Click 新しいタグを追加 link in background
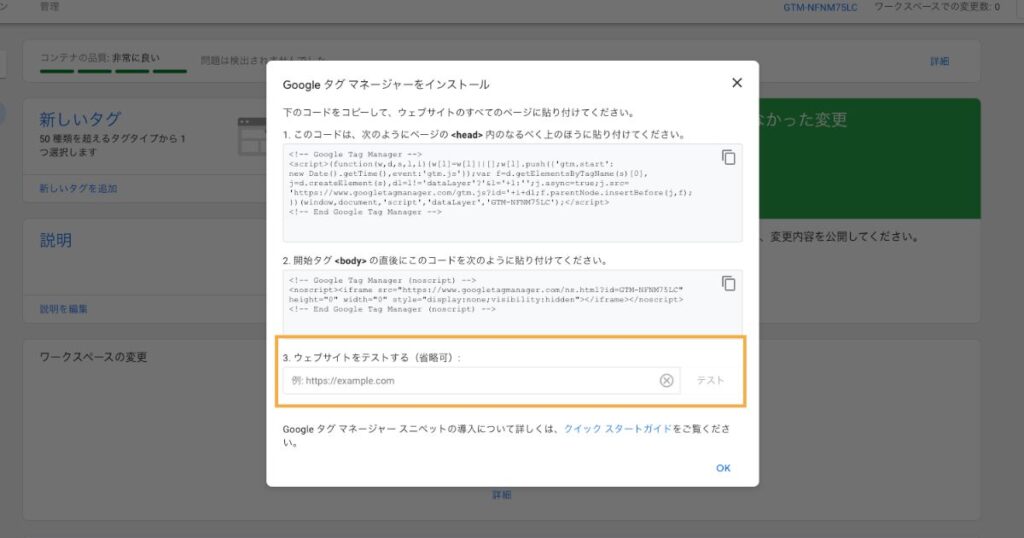Screen dimensions: 1024x538 tap(78, 189)
